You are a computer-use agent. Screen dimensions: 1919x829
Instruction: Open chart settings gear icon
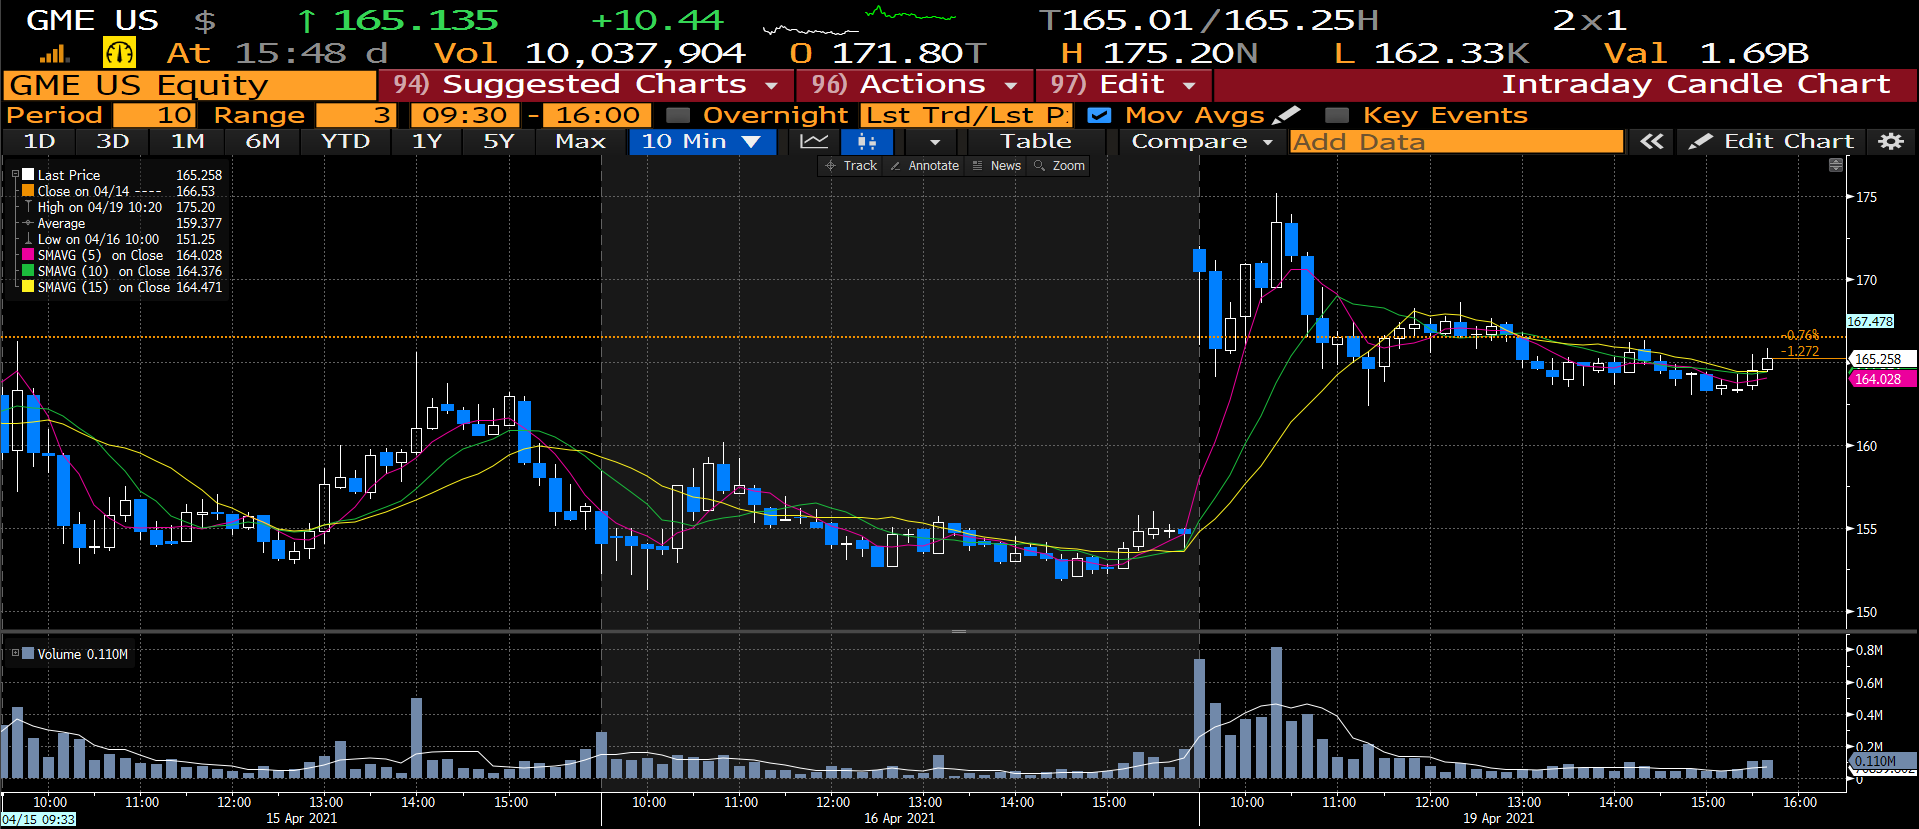click(1890, 142)
